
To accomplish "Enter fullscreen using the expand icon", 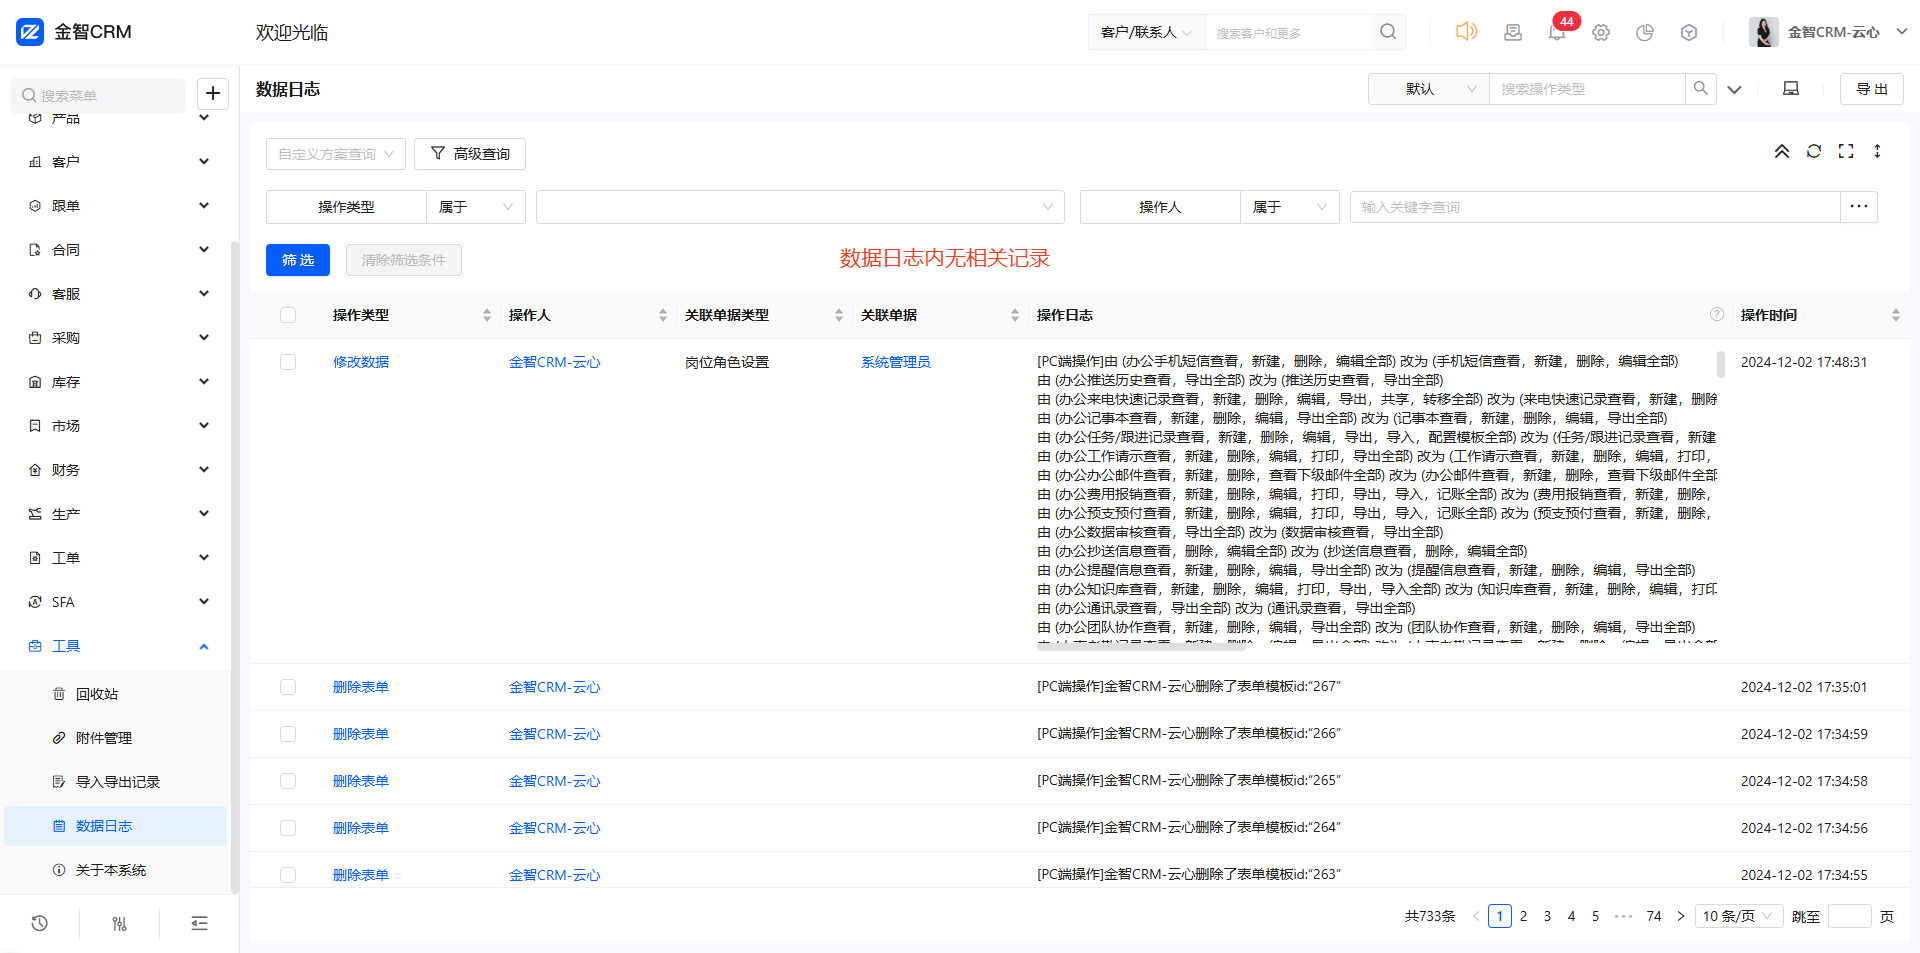I will (1846, 151).
